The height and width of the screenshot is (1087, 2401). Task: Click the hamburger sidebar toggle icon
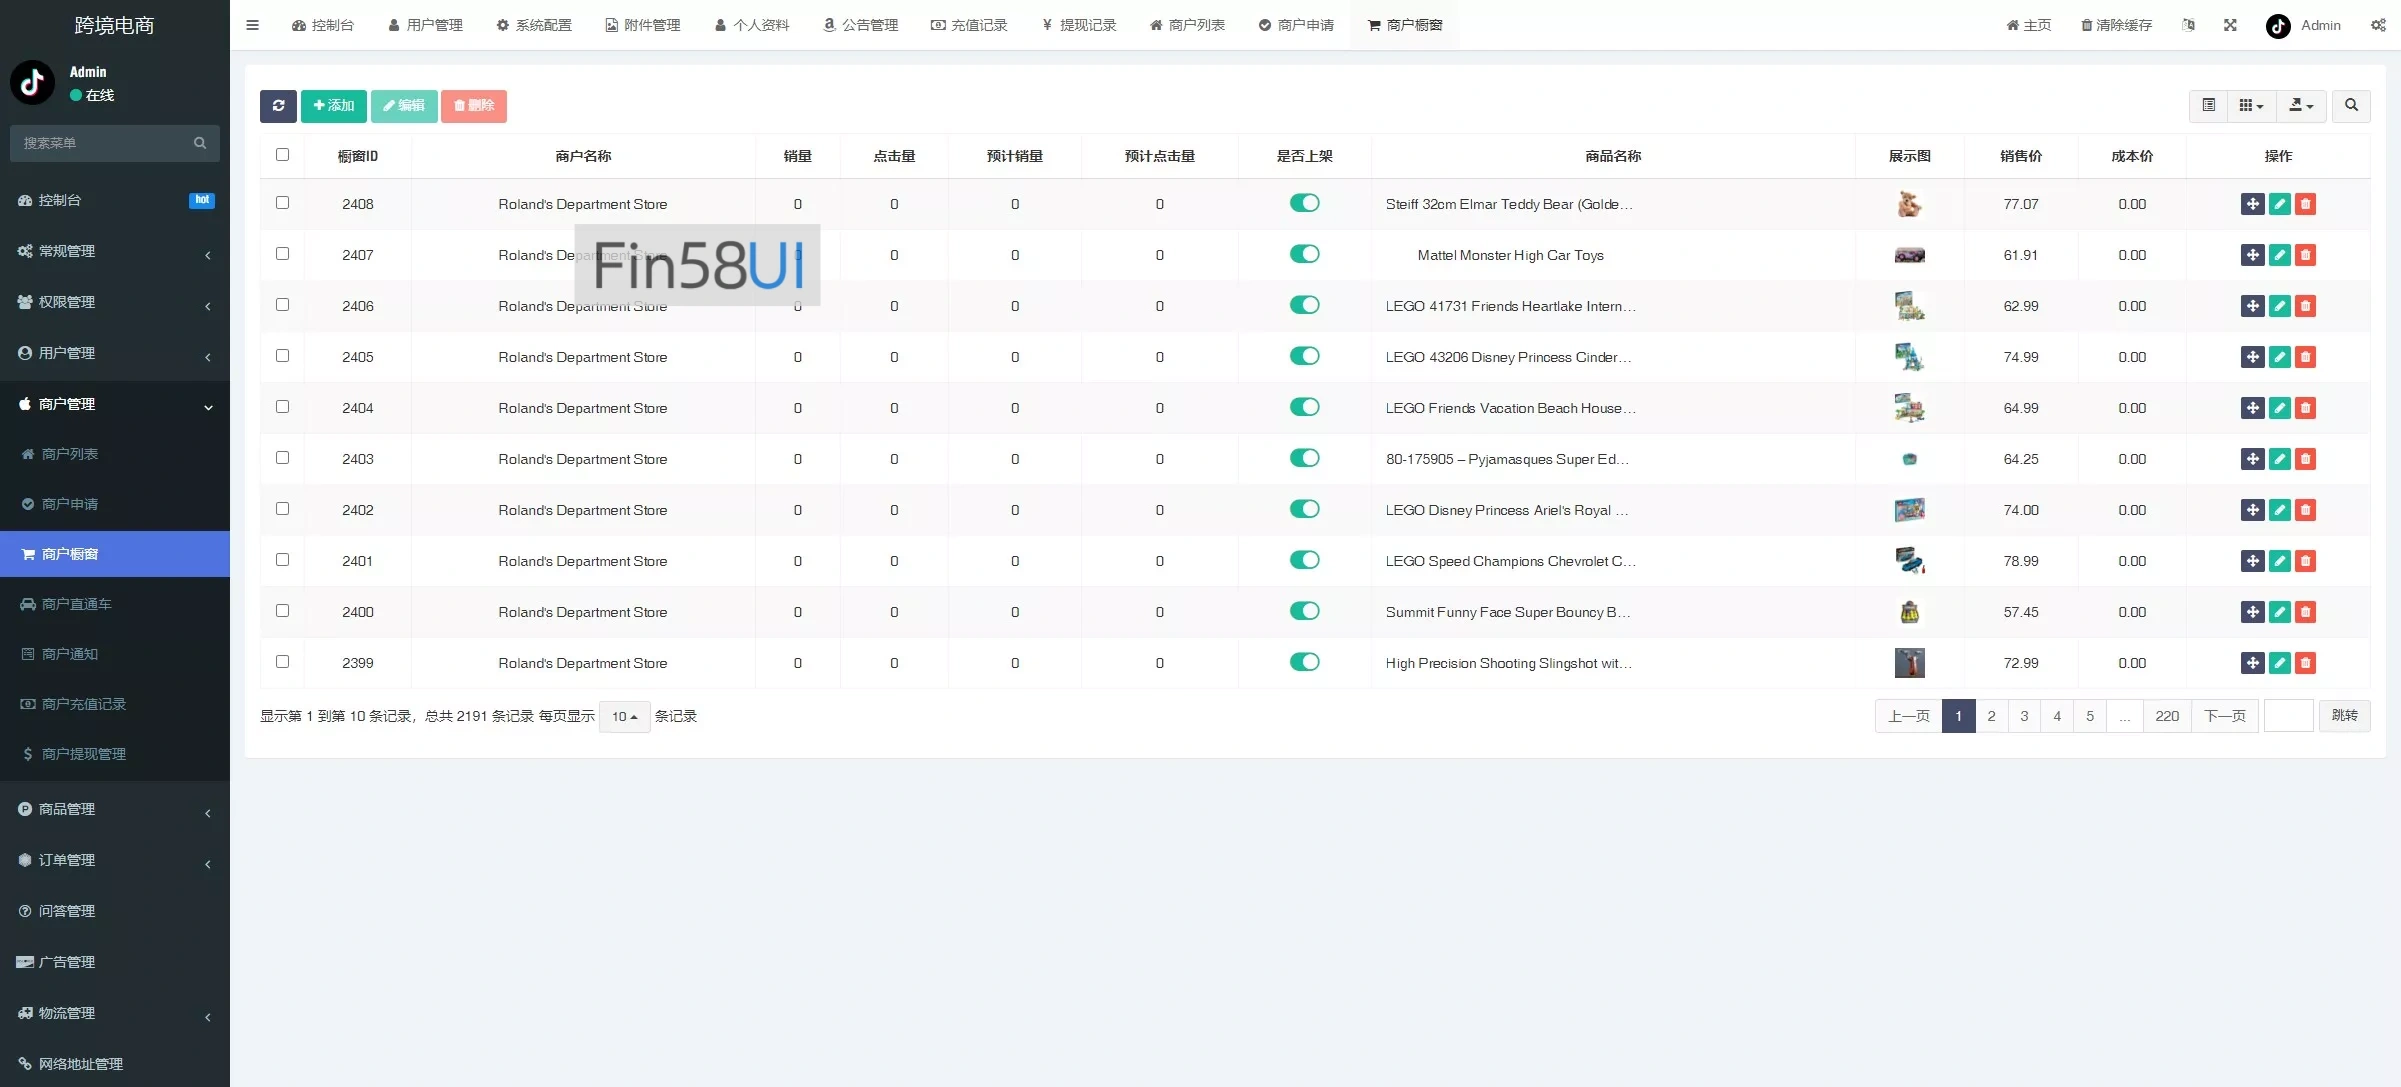(x=253, y=25)
